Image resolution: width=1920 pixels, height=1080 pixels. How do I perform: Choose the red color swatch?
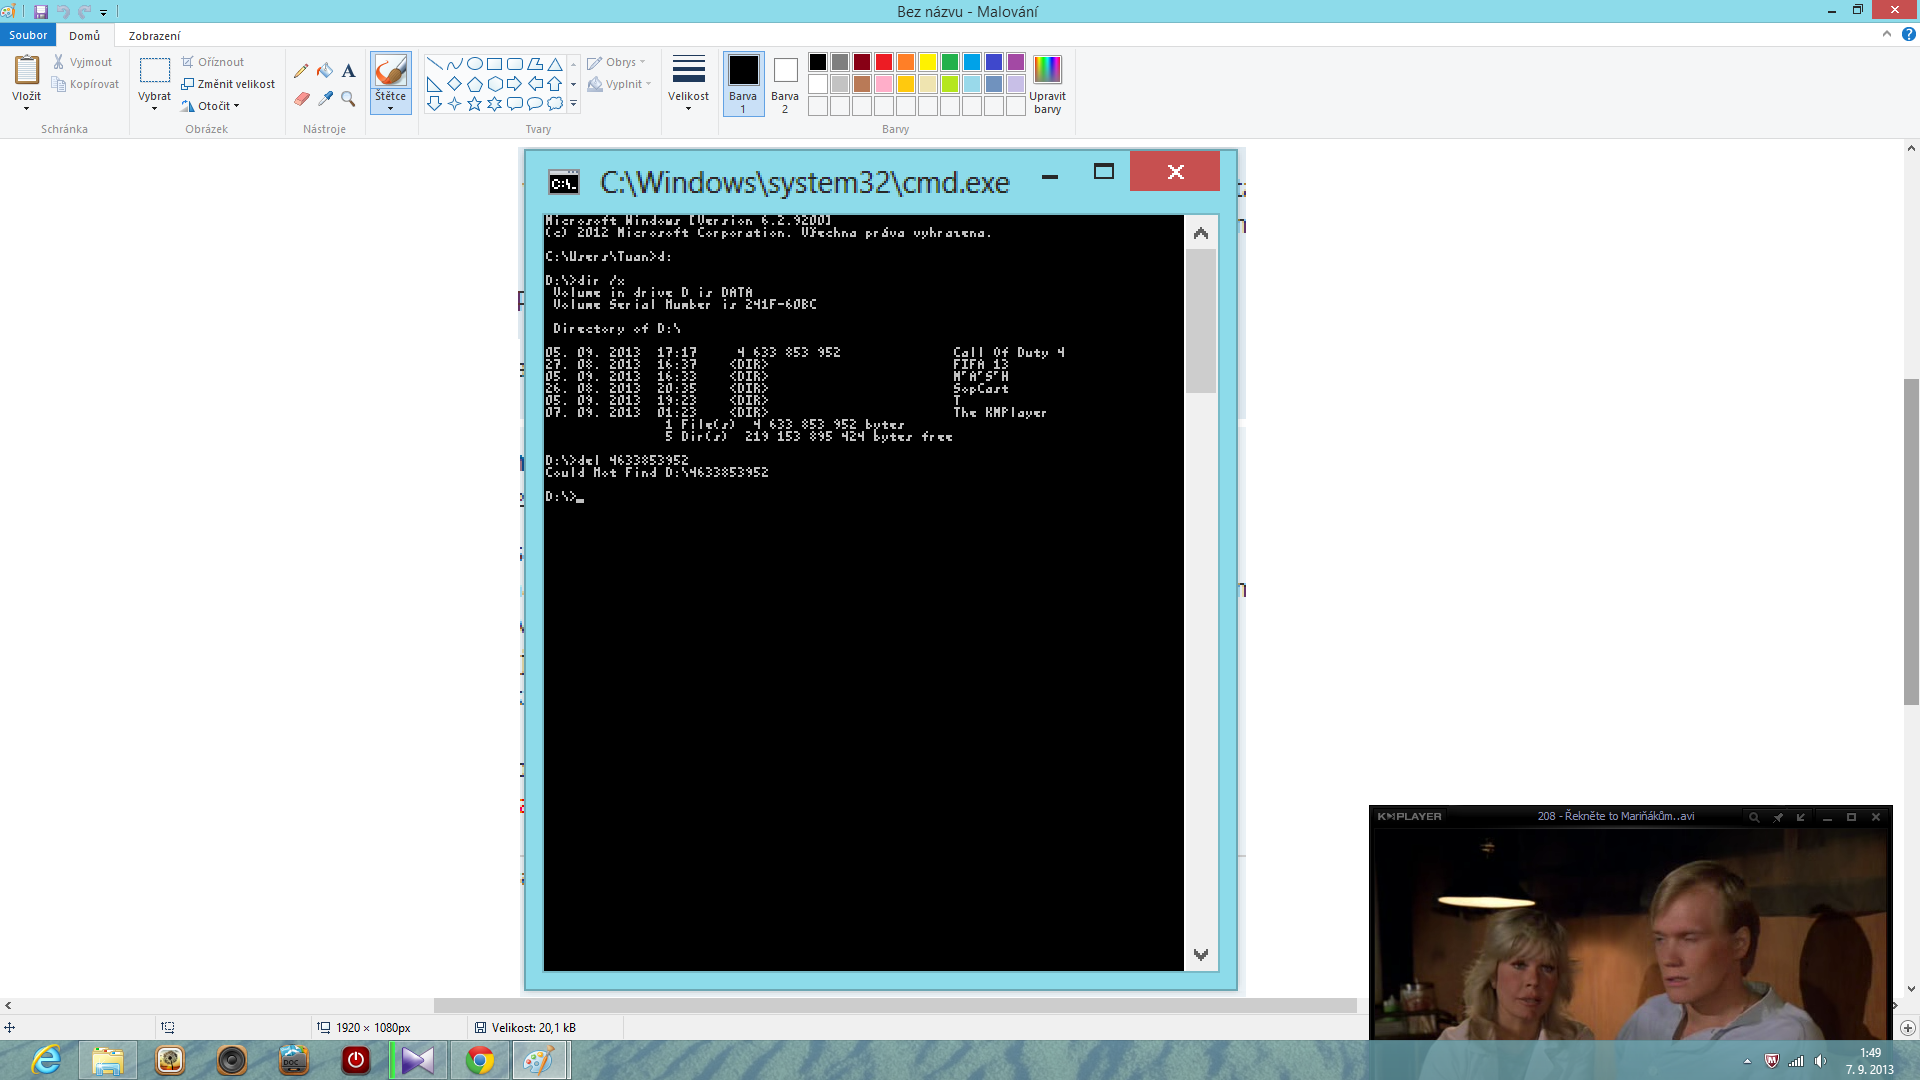click(x=884, y=62)
